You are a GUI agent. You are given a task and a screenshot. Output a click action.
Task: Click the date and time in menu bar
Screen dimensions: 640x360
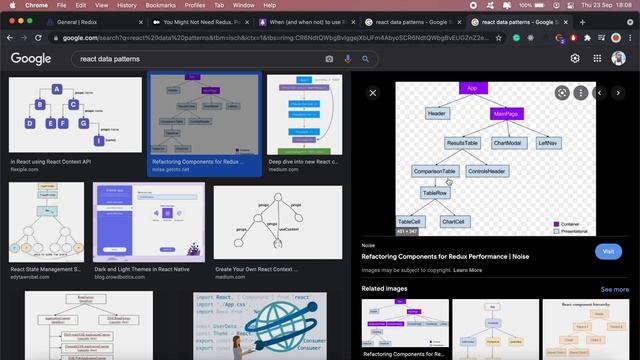tap(606, 5)
